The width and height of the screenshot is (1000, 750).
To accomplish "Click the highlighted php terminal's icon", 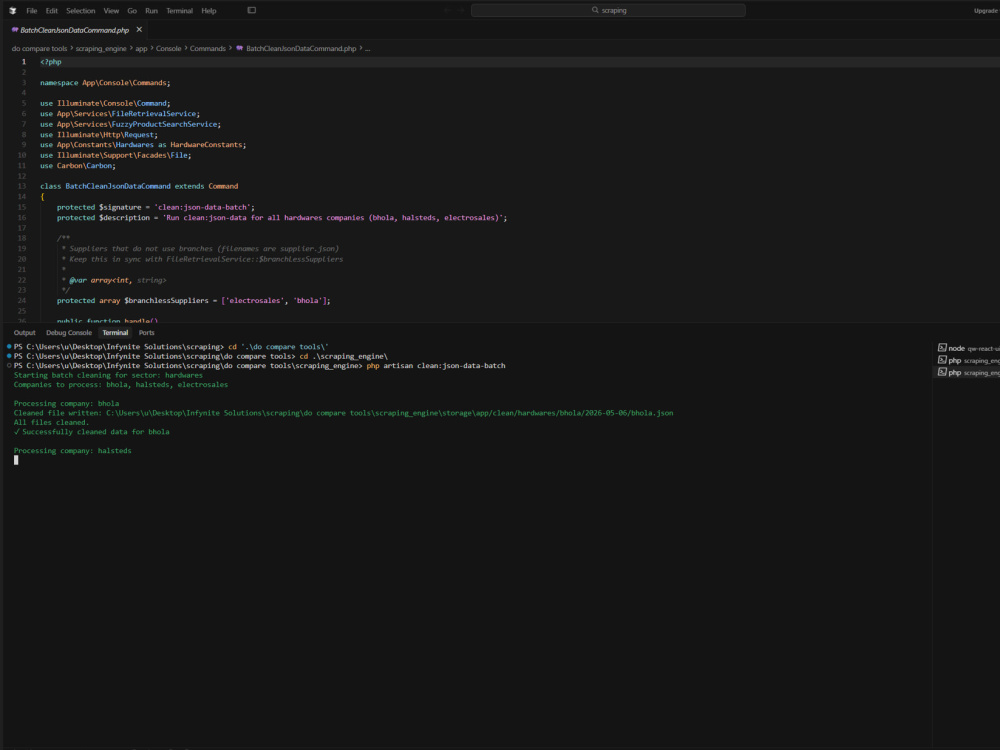I will pos(942,372).
